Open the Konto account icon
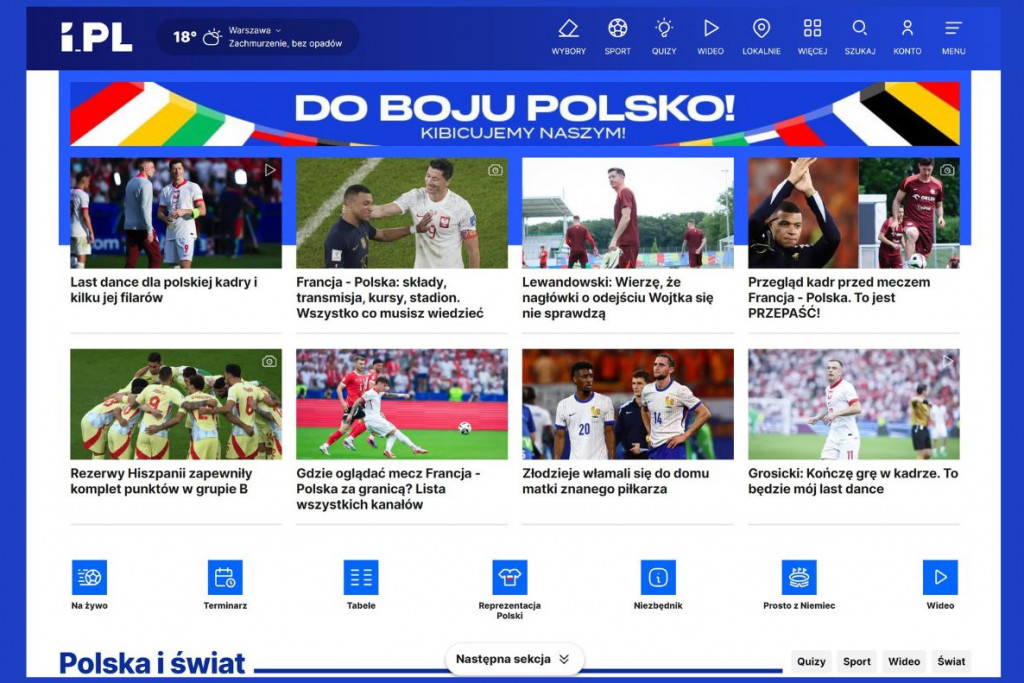 (907, 29)
